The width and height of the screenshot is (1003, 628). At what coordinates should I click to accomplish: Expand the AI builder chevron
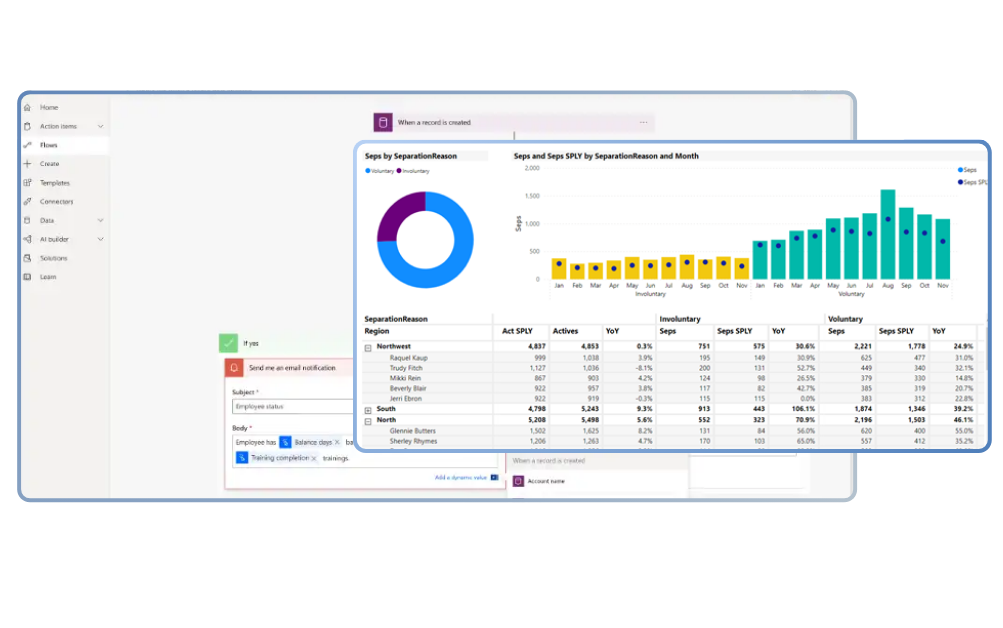tap(100, 239)
